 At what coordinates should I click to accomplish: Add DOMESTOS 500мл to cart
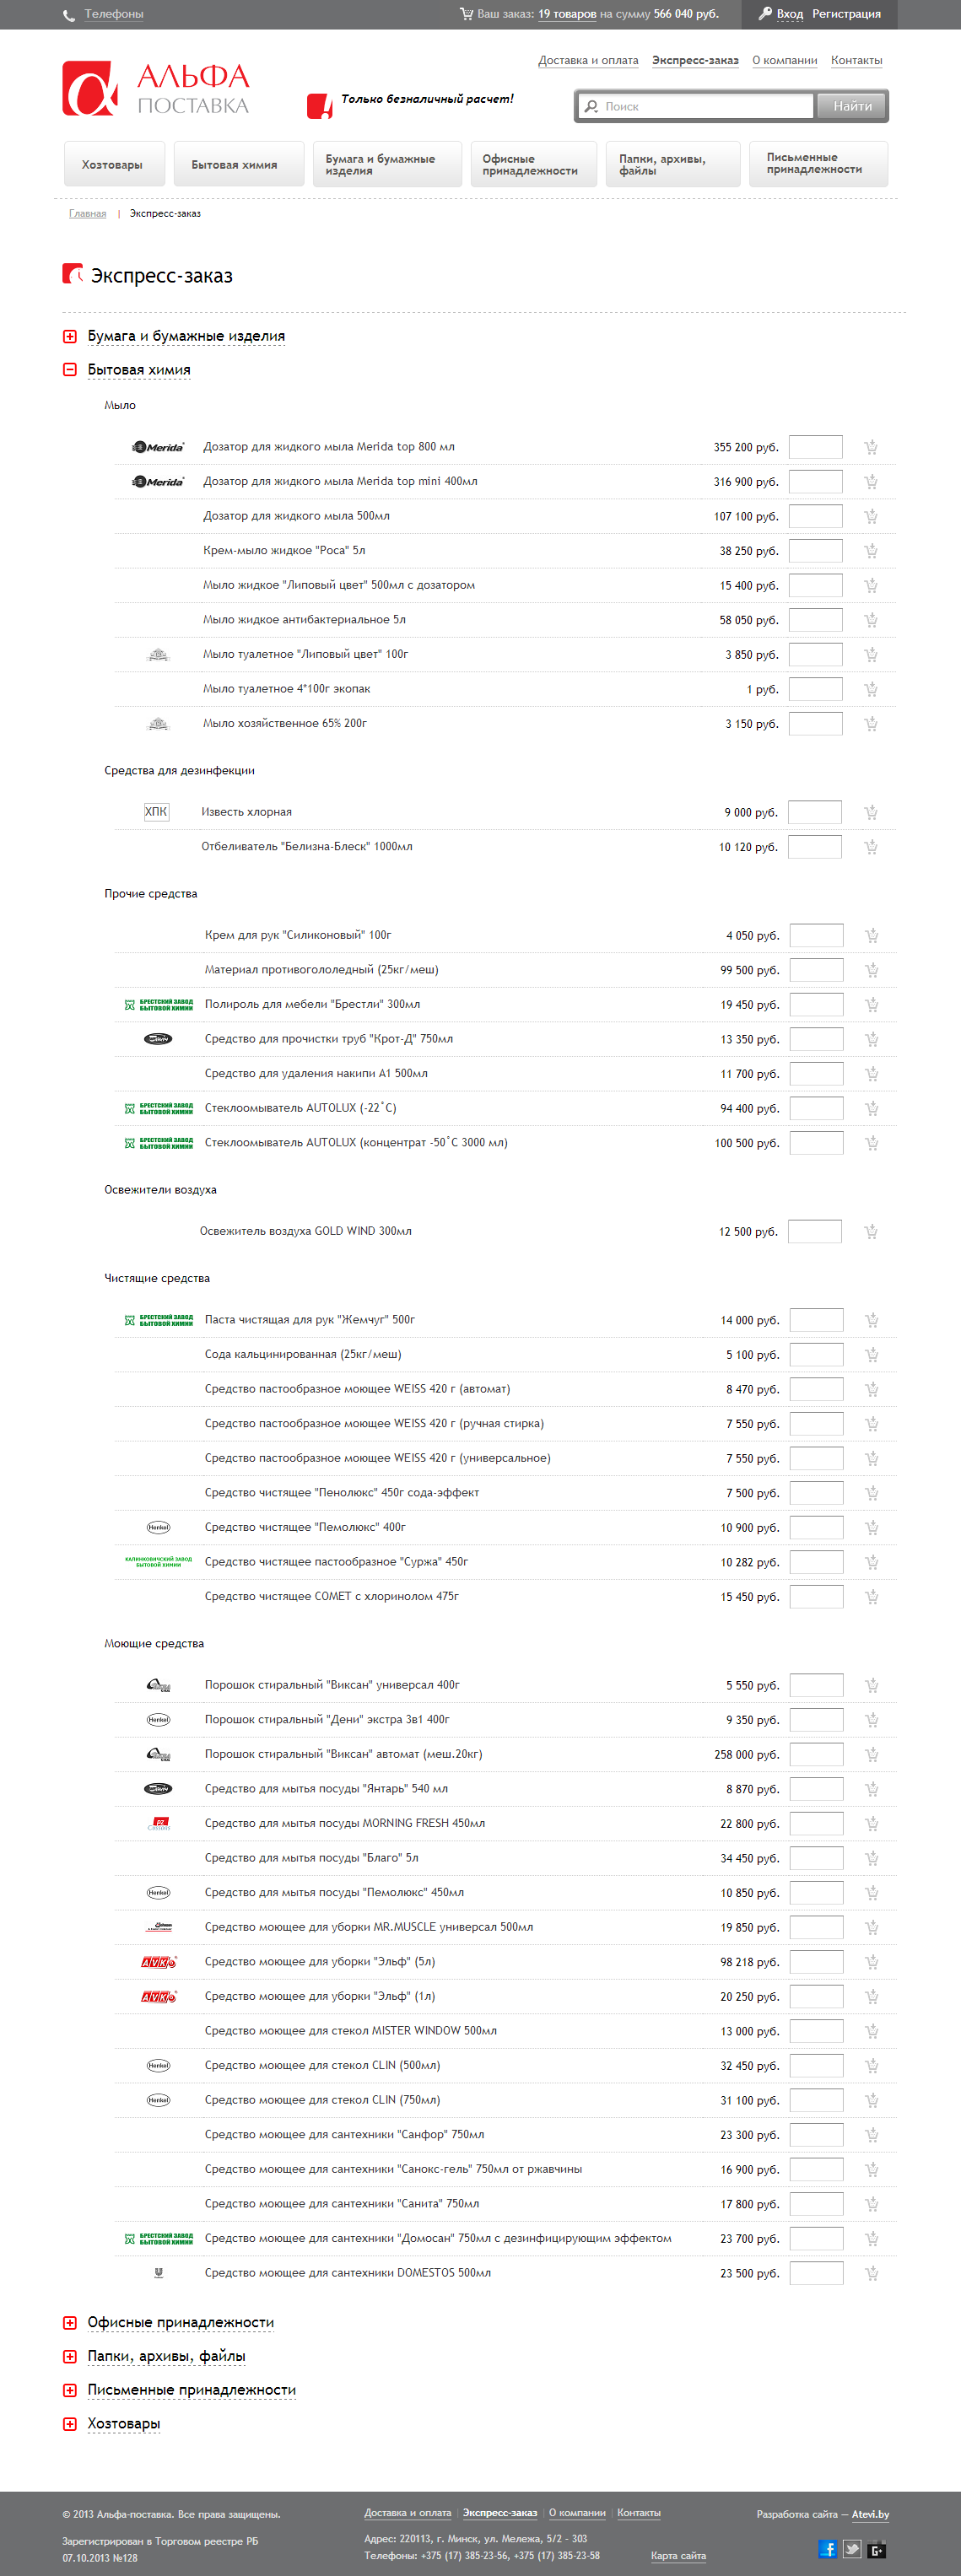pos(872,2273)
